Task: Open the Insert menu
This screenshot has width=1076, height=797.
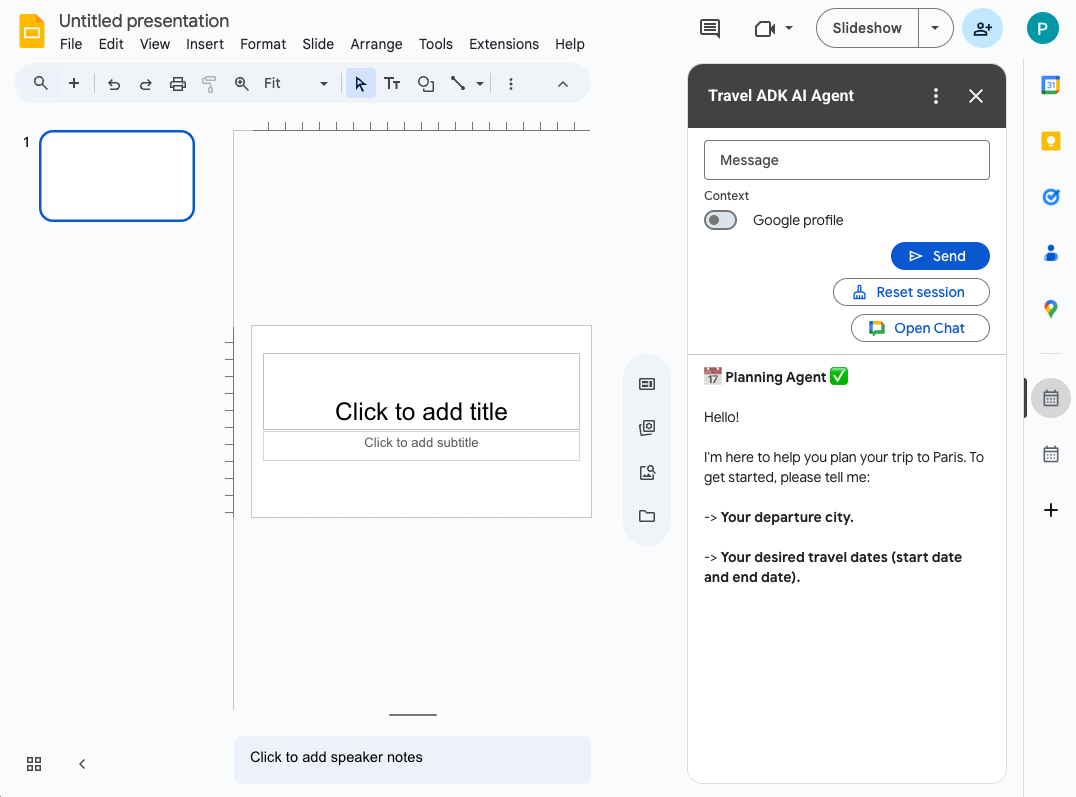Action: pos(205,44)
